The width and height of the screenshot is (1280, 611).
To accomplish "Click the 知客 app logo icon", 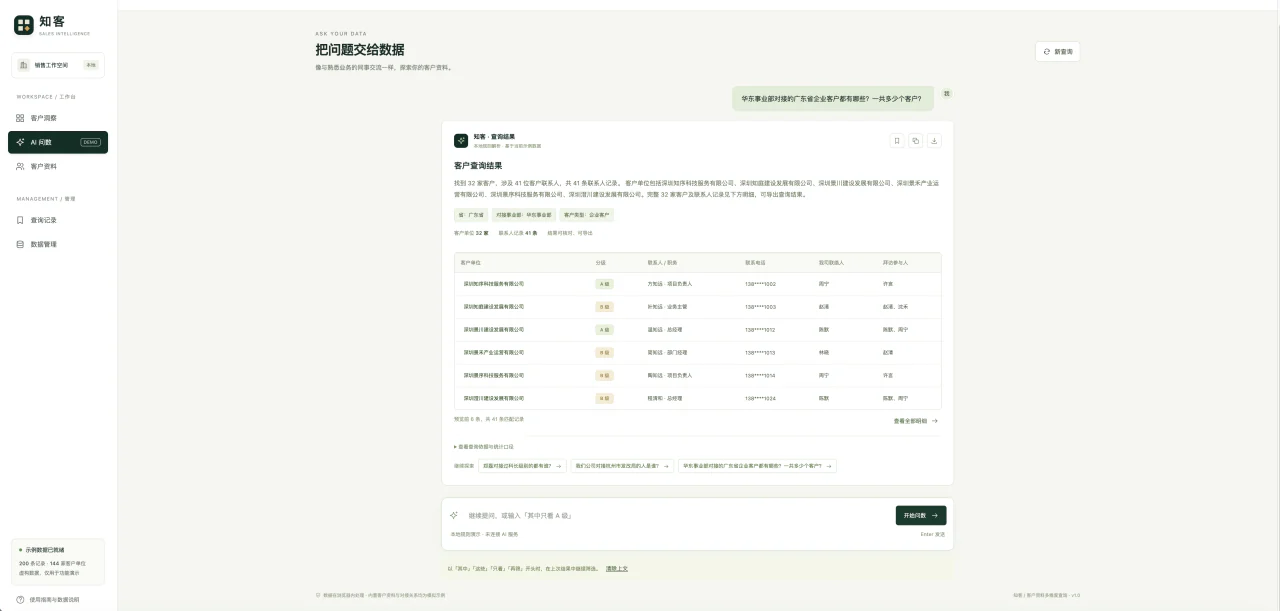I will [x=24, y=25].
